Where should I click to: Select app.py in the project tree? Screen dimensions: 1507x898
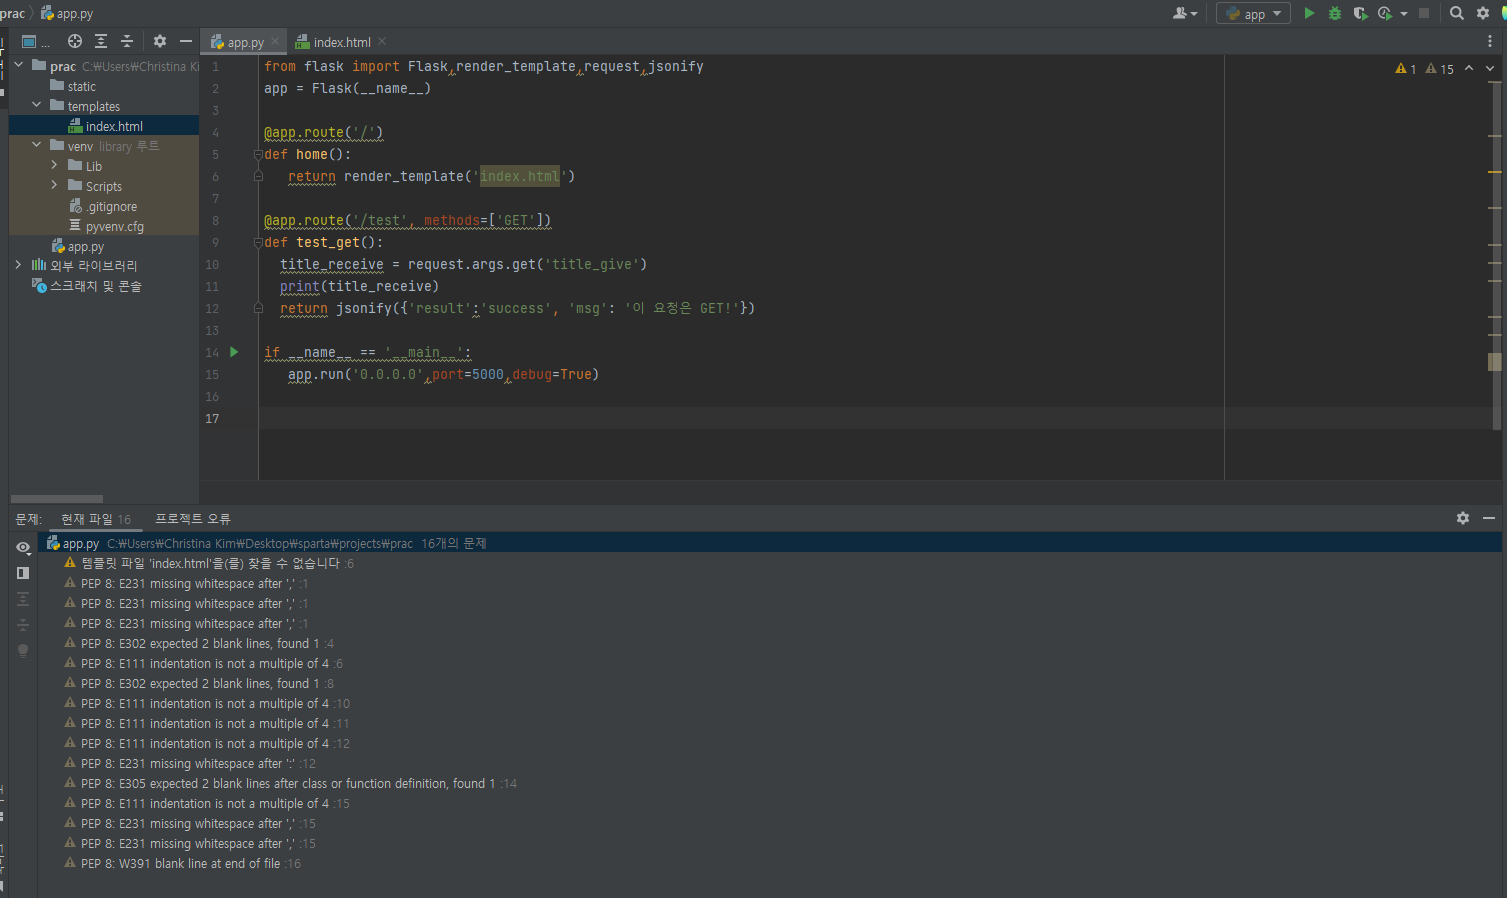coord(78,246)
